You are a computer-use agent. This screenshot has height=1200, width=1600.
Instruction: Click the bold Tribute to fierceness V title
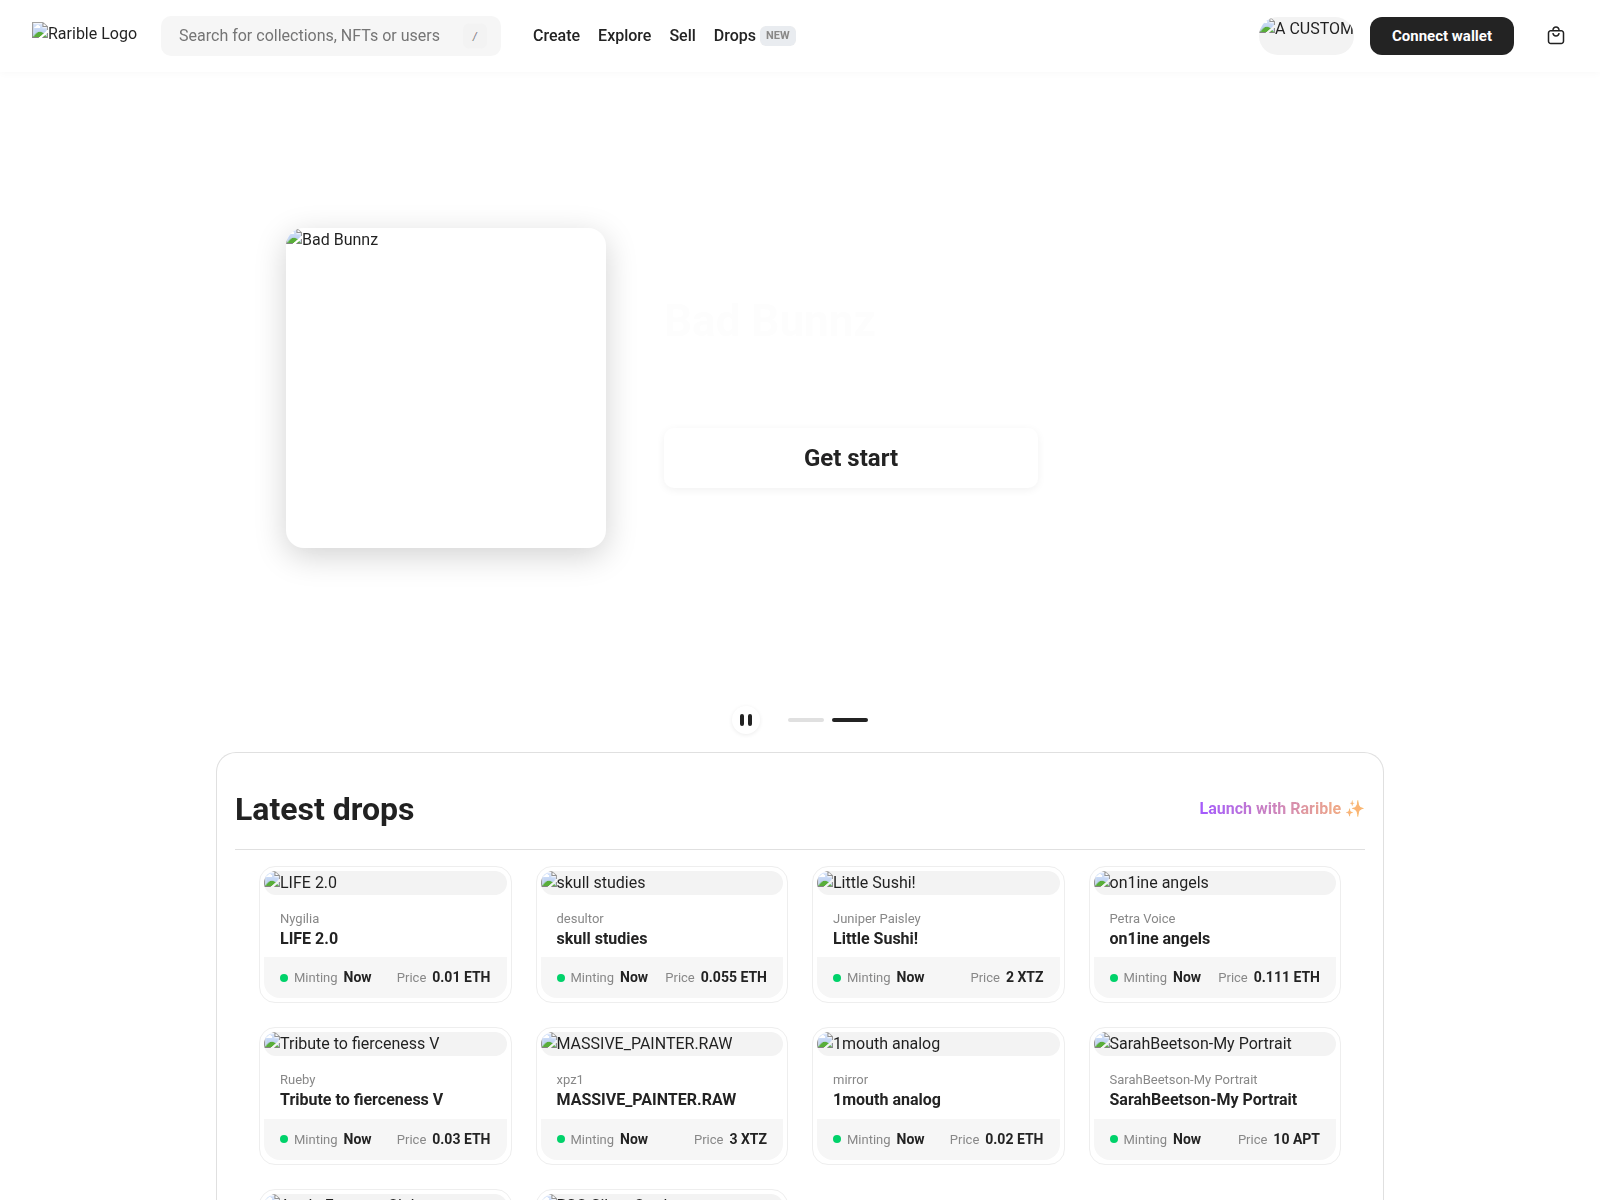(361, 1100)
